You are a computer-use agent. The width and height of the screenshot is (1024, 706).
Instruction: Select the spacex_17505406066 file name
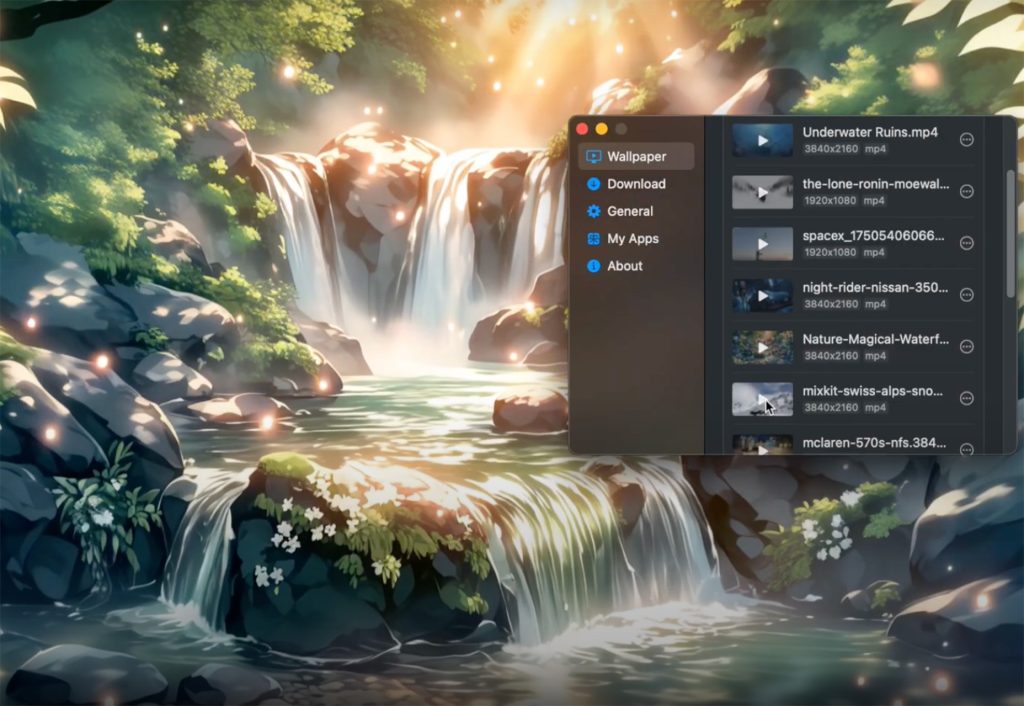873,236
